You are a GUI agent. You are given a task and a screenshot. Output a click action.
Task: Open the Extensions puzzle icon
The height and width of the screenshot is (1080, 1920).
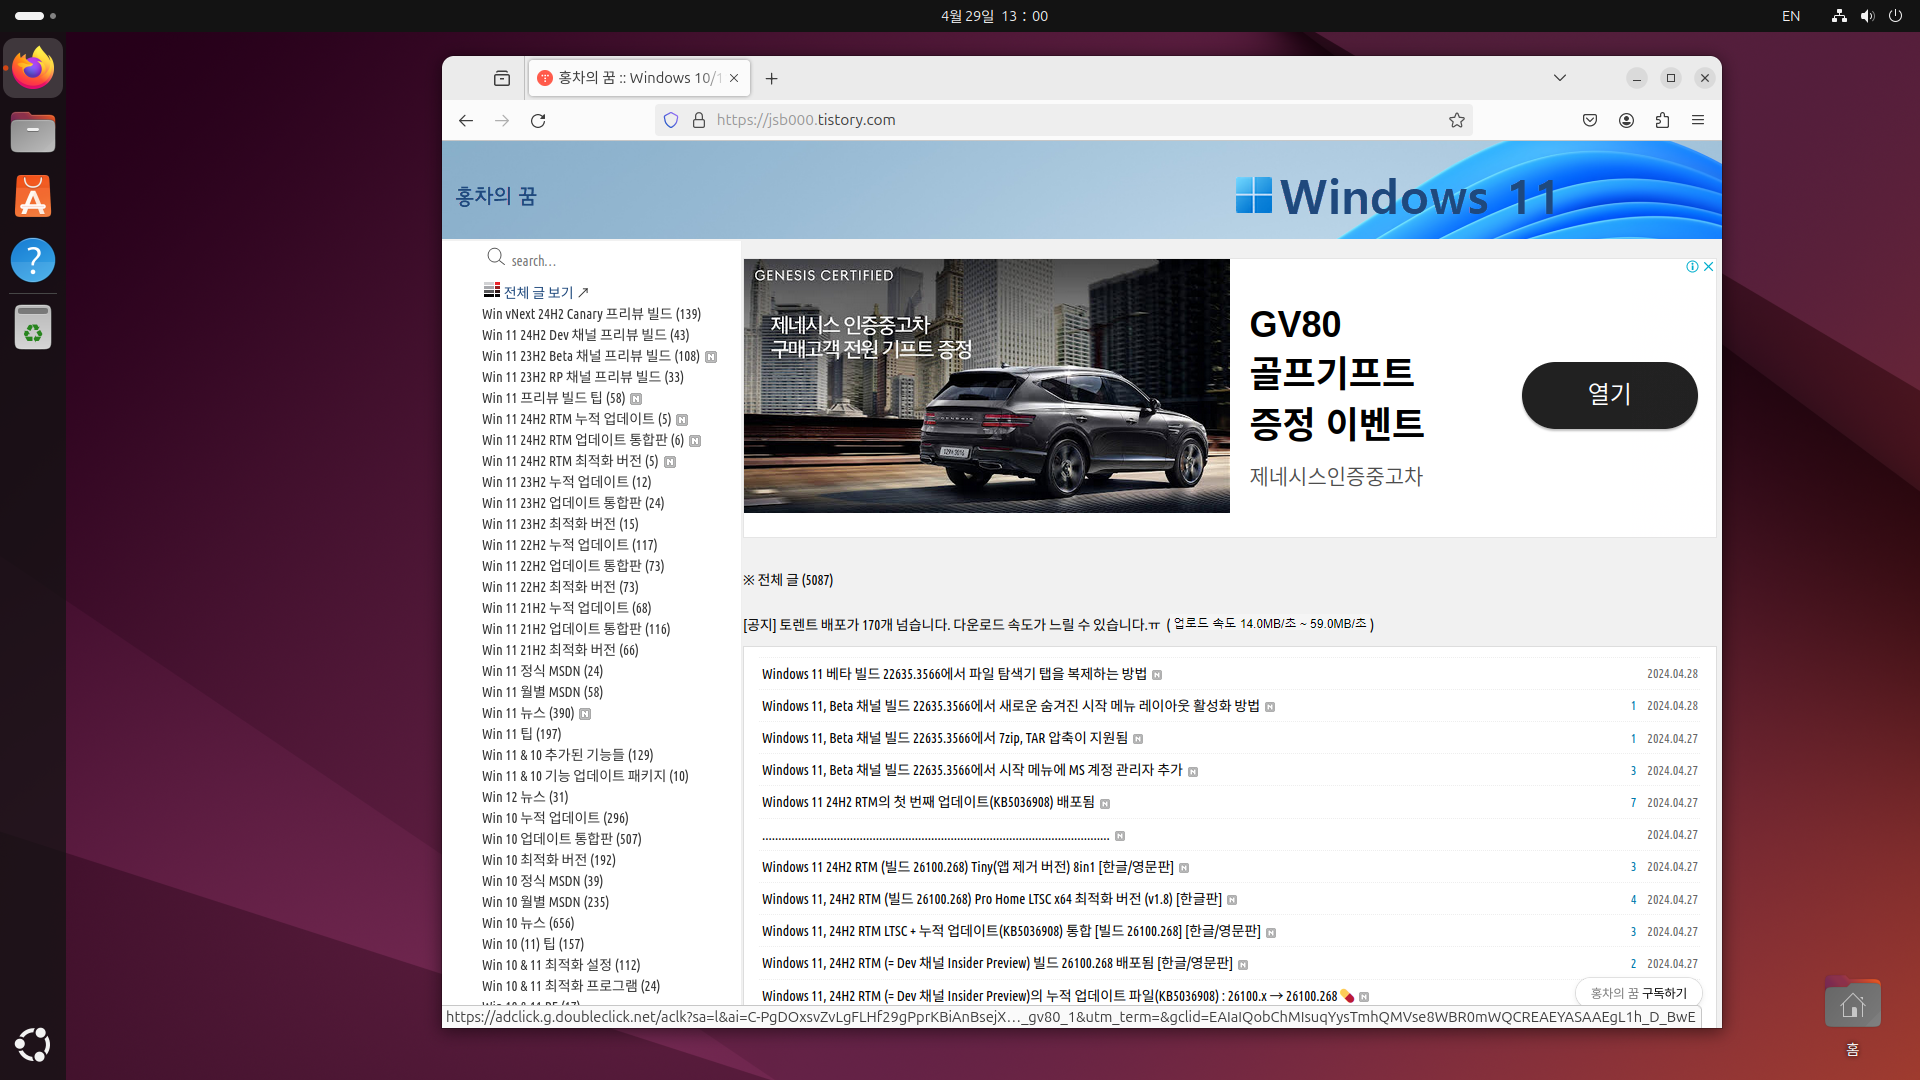tap(1662, 120)
